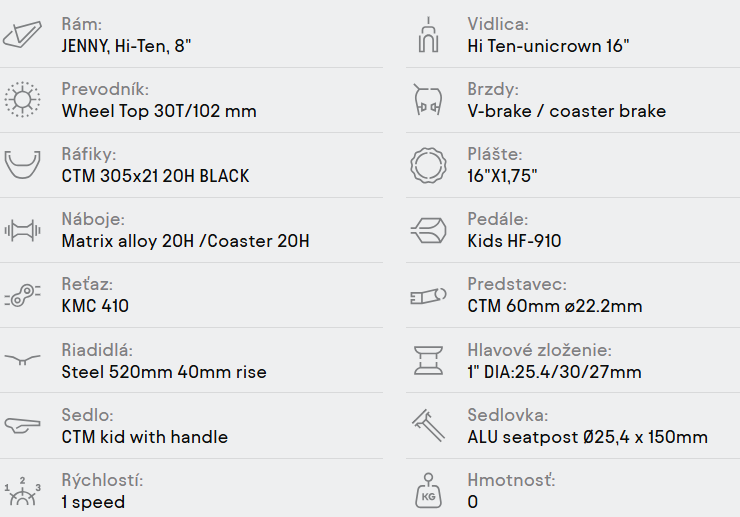Screen dimensions: 740x517
Task: Click the headset icon beside Hlavové zloženie
Action: (427, 360)
